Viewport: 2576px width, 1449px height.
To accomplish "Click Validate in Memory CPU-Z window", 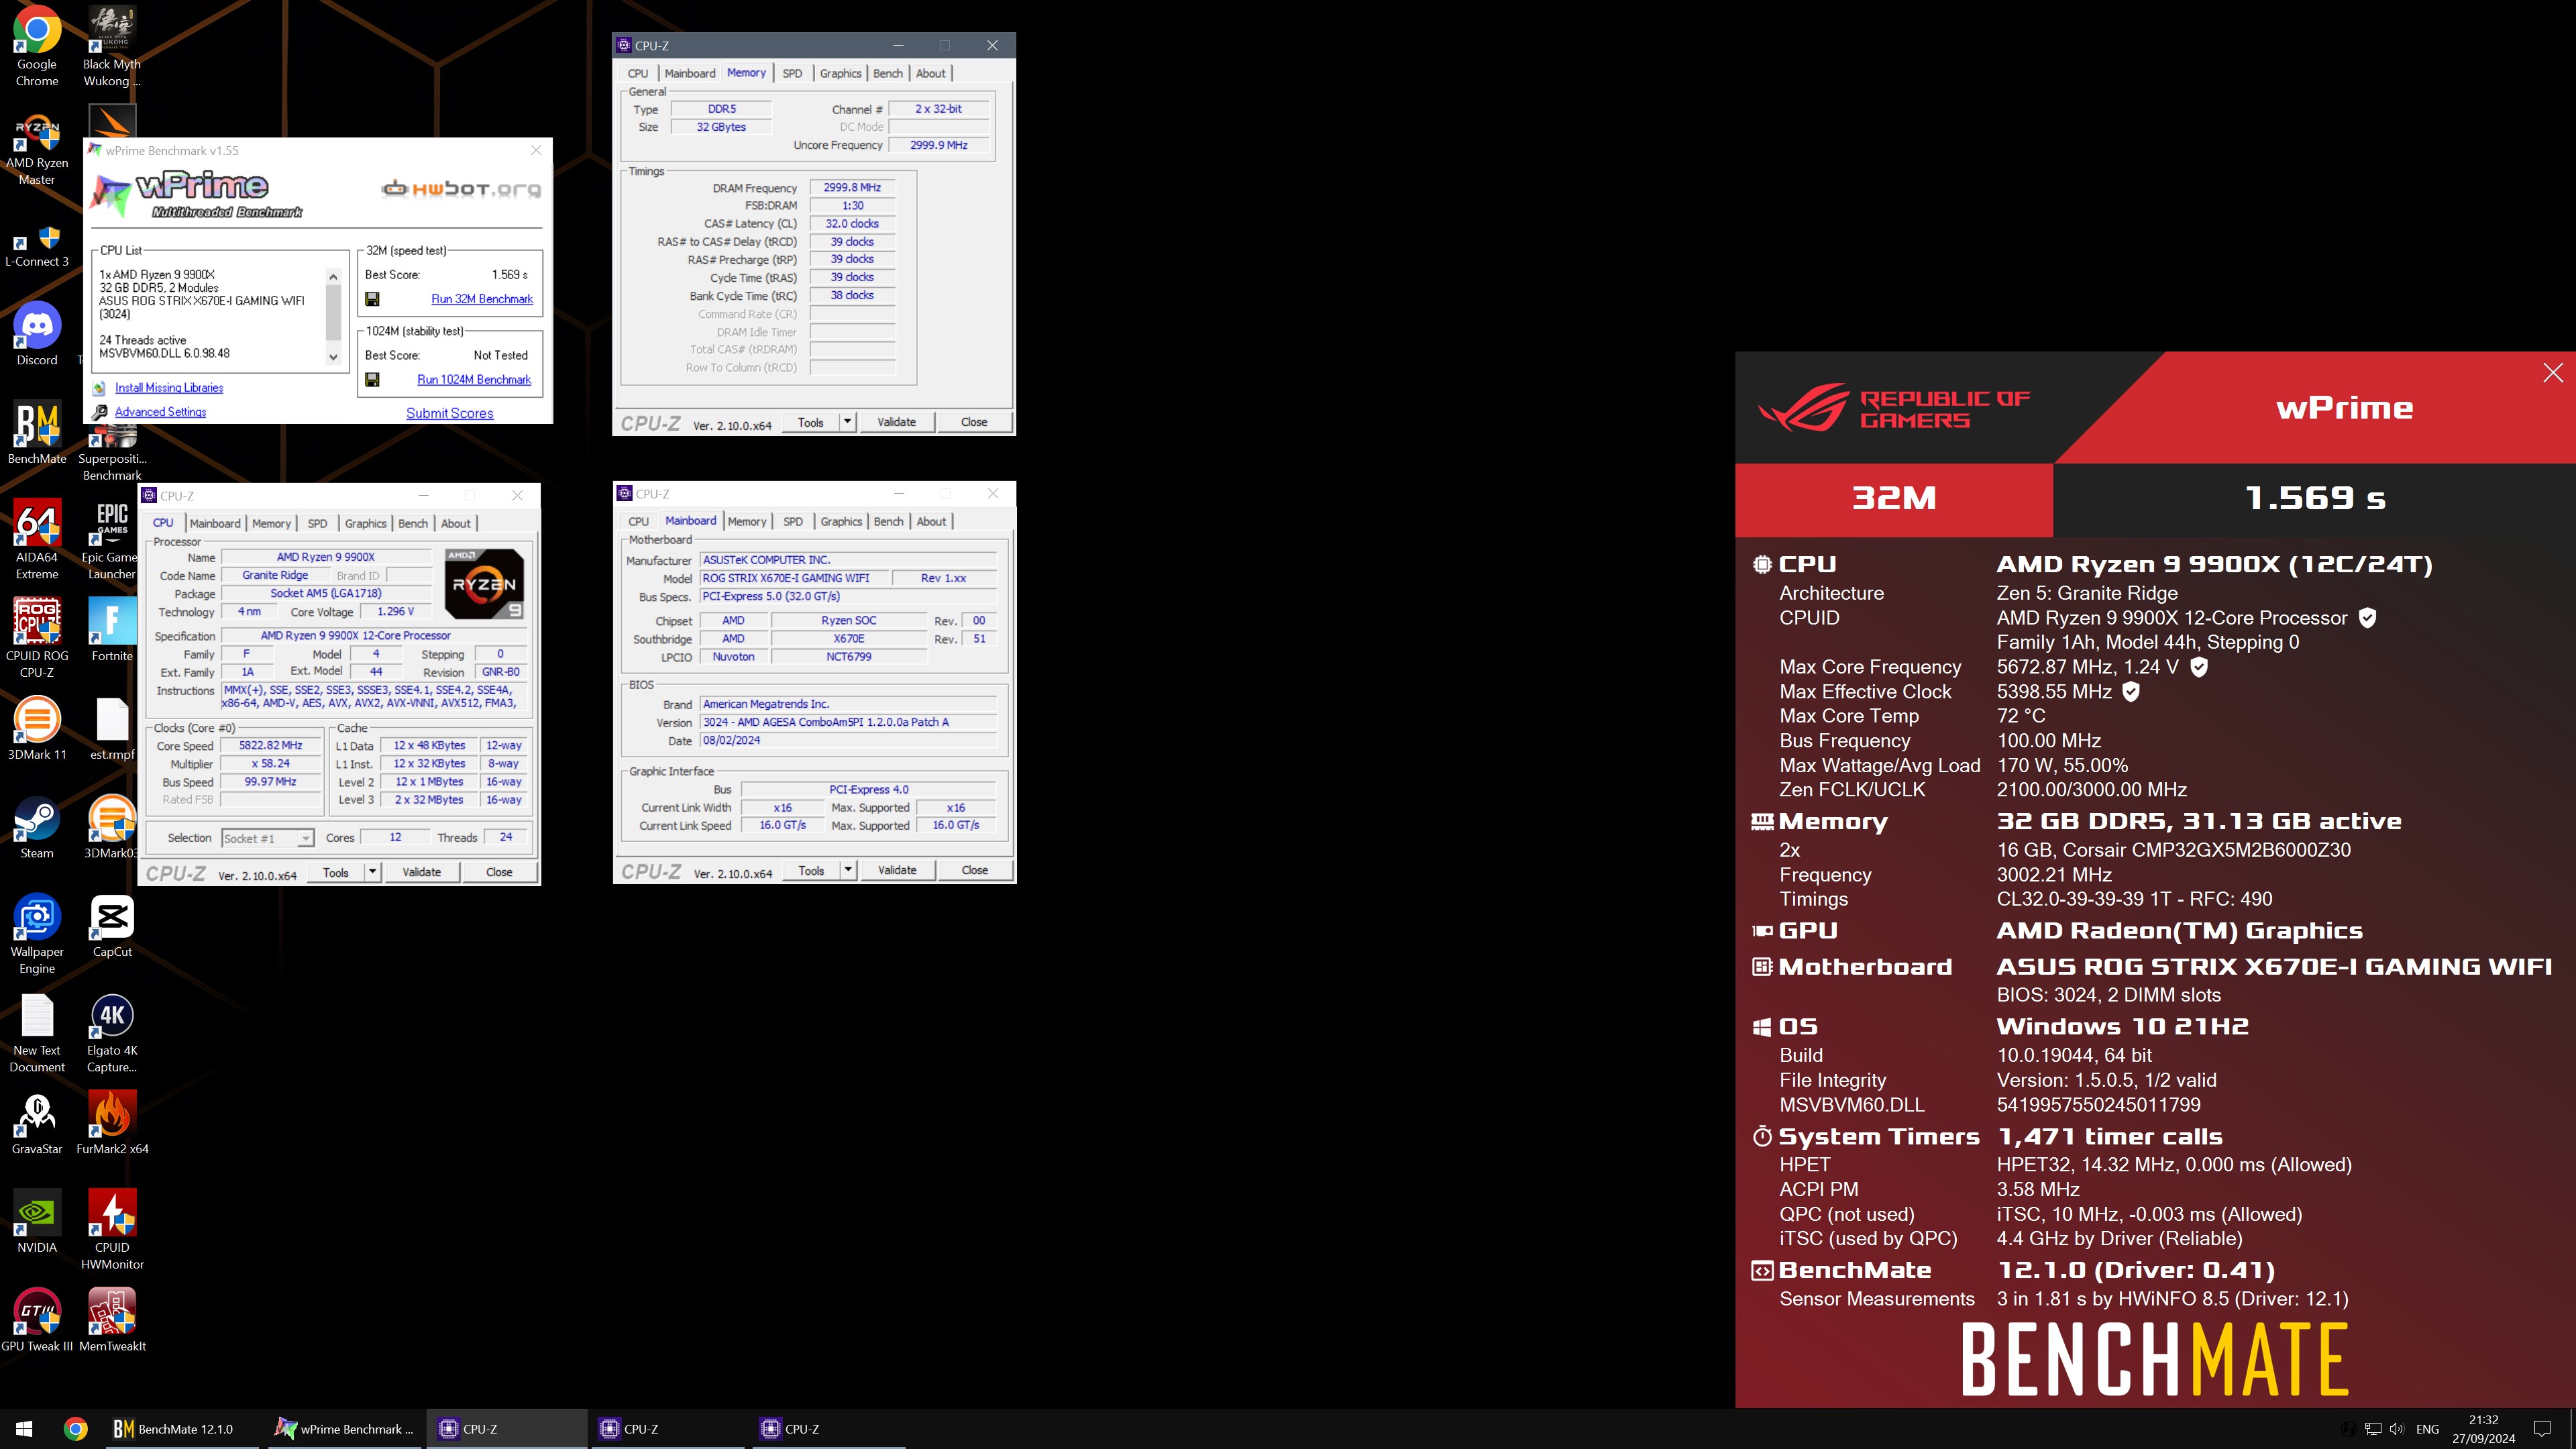I will click(896, 422).
